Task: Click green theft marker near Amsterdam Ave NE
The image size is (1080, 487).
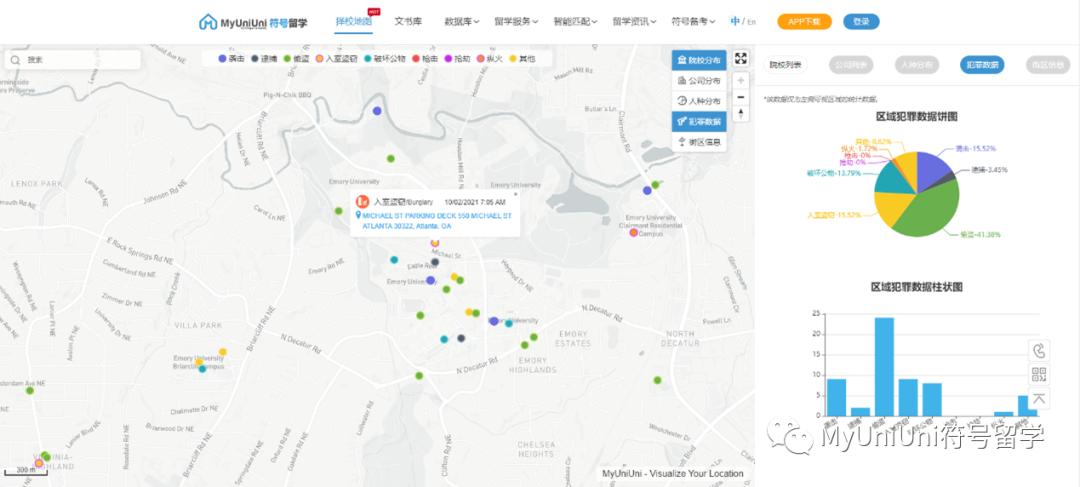Action: 30,391
